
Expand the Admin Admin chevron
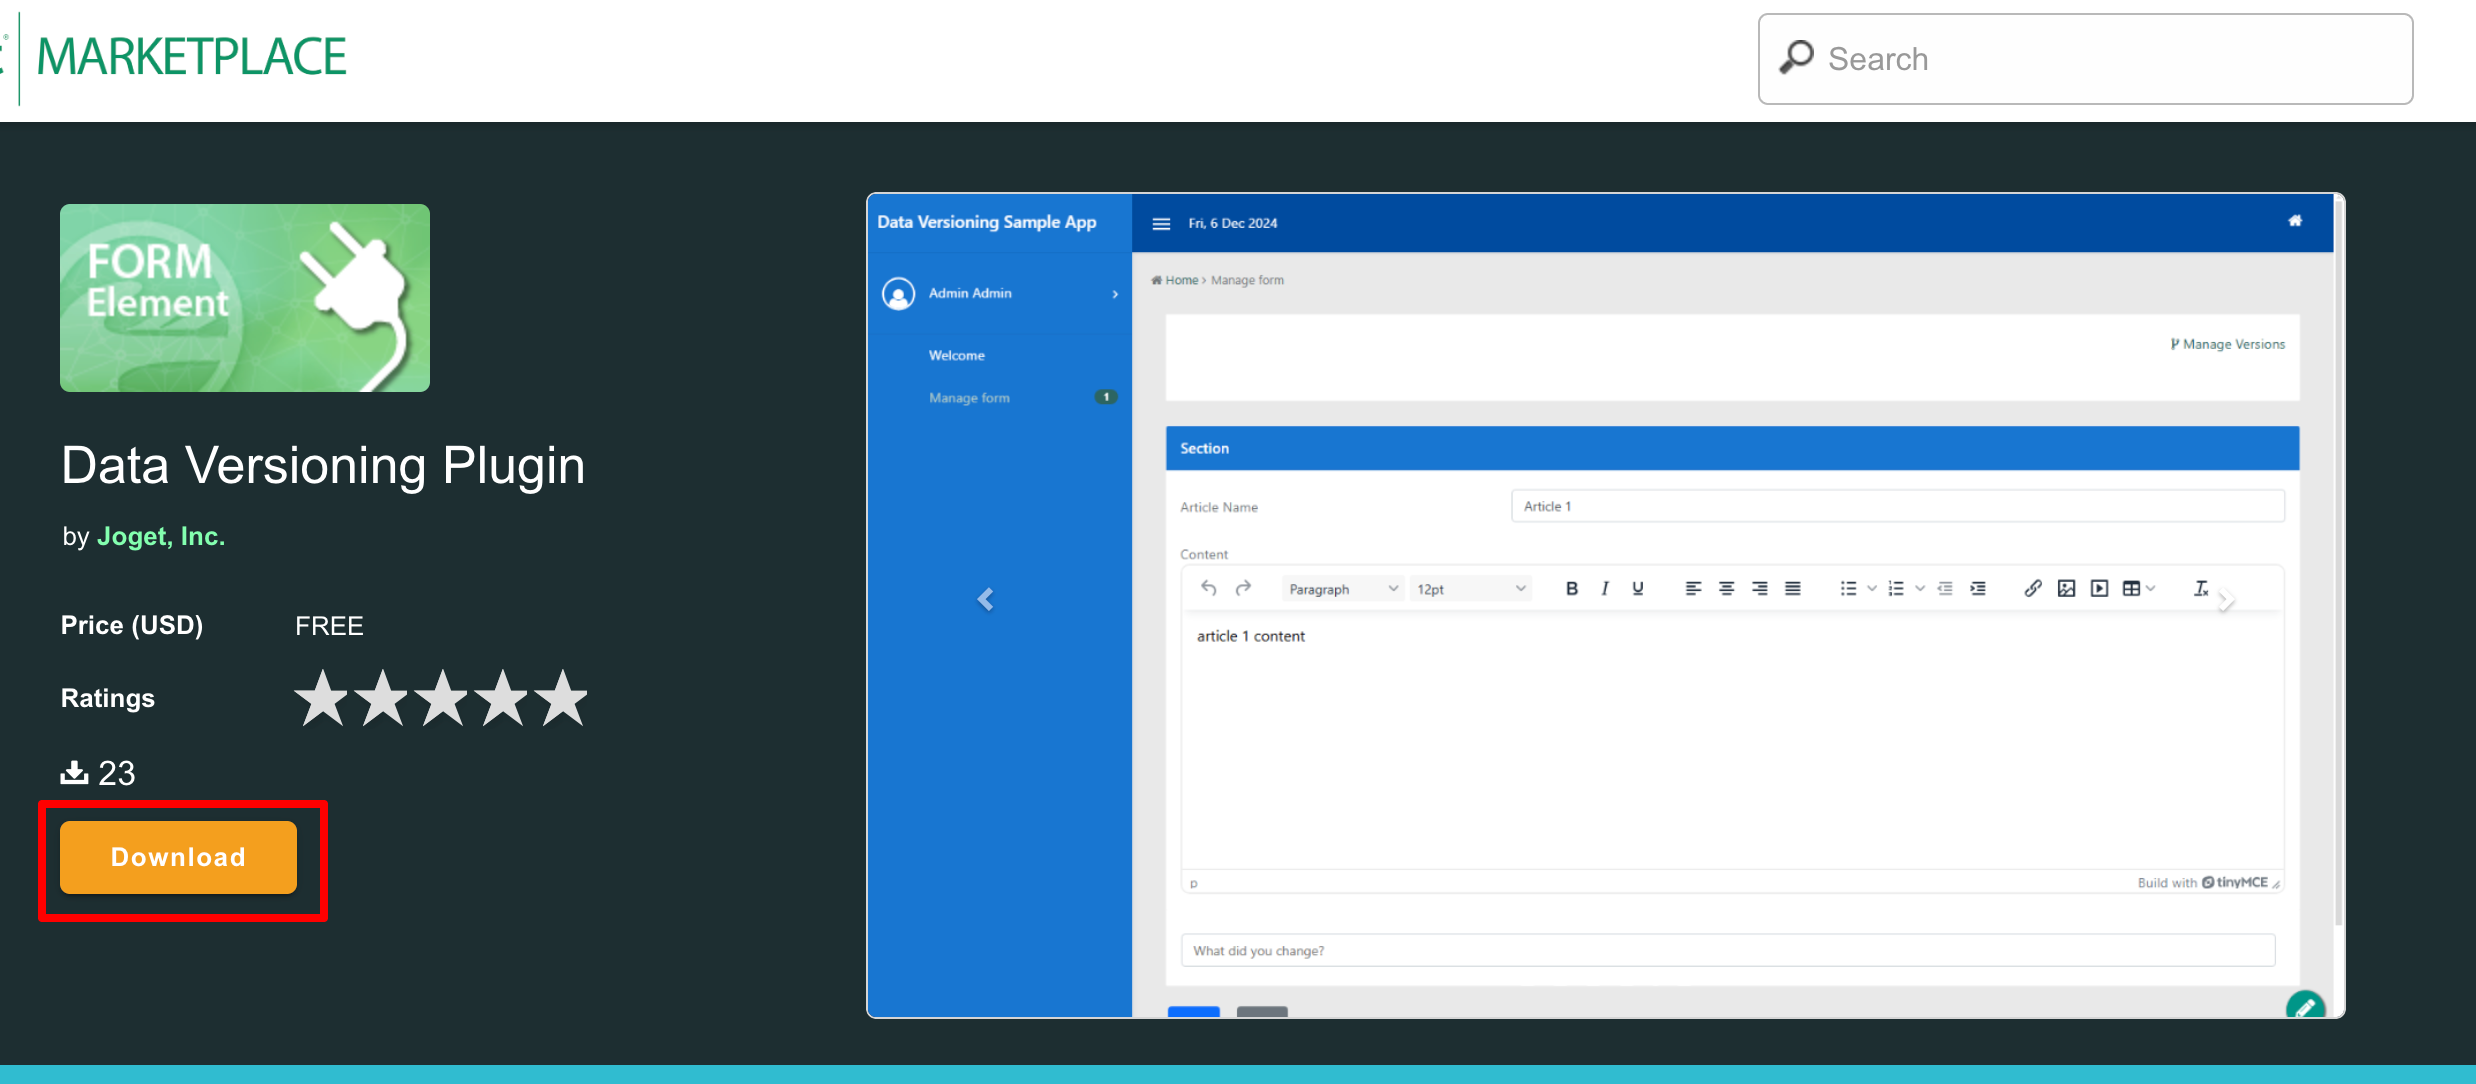coord(1115,294)
